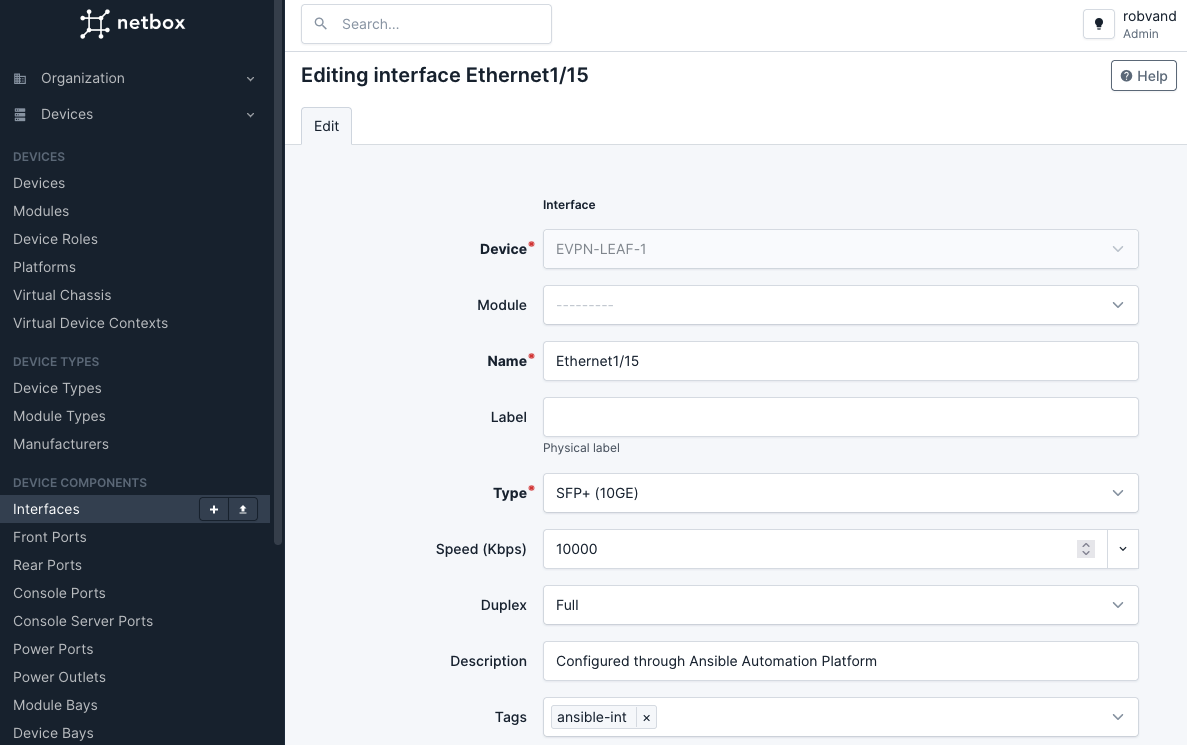
Task: Click the import upload icon next to Interfaces
Action: 243,510
